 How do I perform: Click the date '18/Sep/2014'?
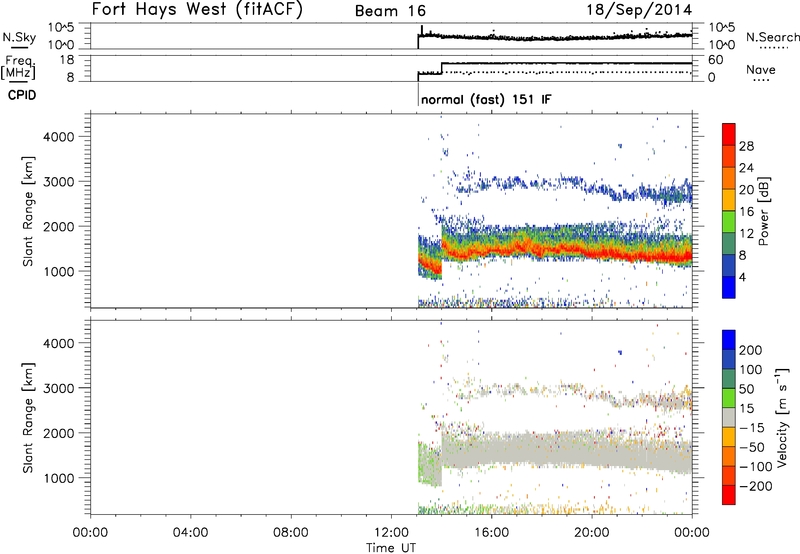click(639, 10)
